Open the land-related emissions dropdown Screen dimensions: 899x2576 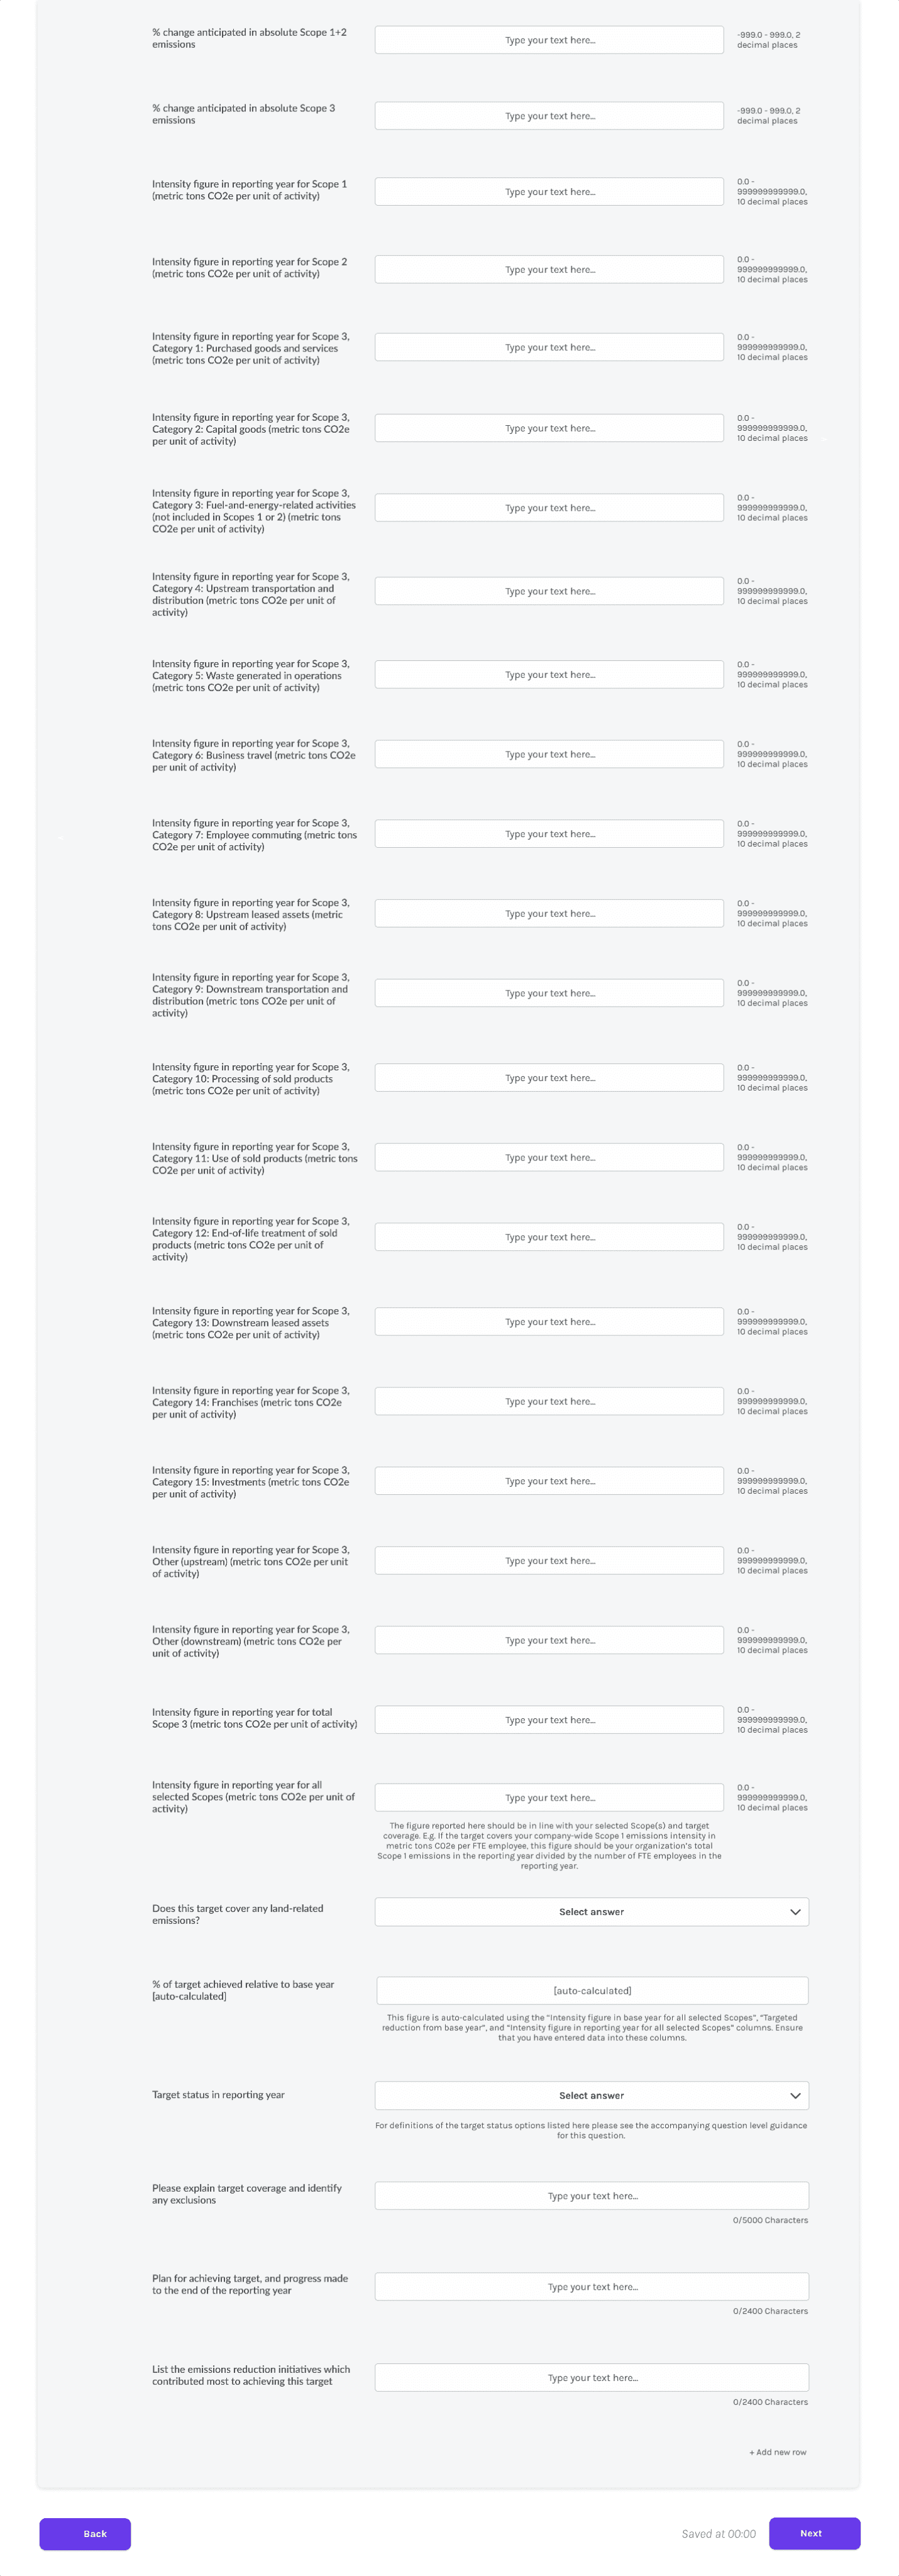click(x=591, y=1911)
